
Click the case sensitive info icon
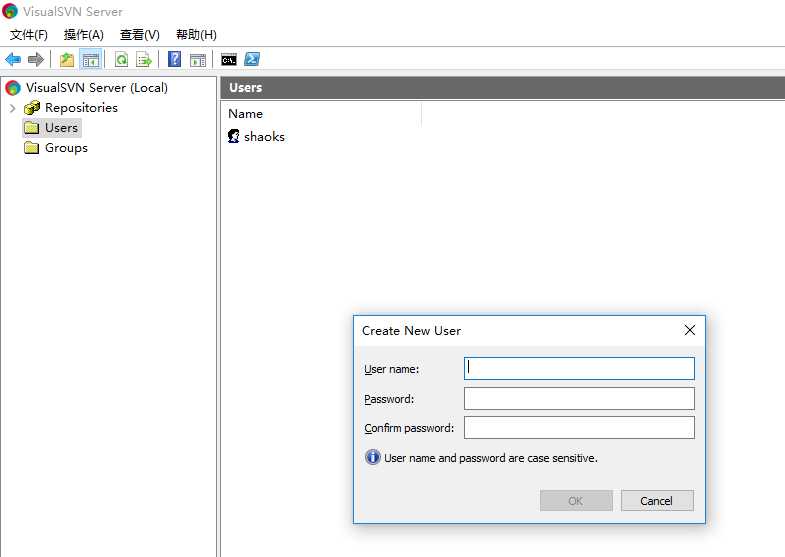click(372, 457)
